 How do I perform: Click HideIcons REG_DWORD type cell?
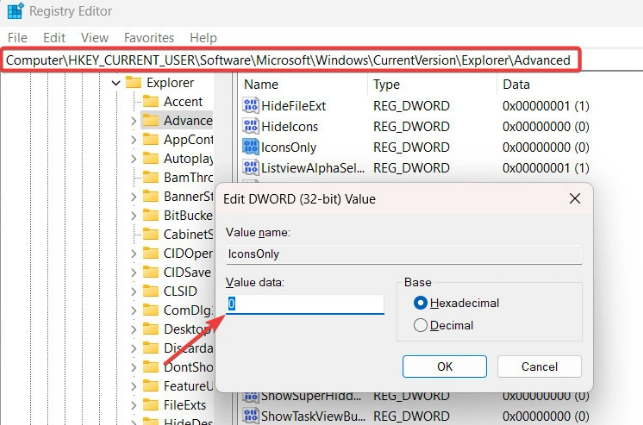[411, 126]
